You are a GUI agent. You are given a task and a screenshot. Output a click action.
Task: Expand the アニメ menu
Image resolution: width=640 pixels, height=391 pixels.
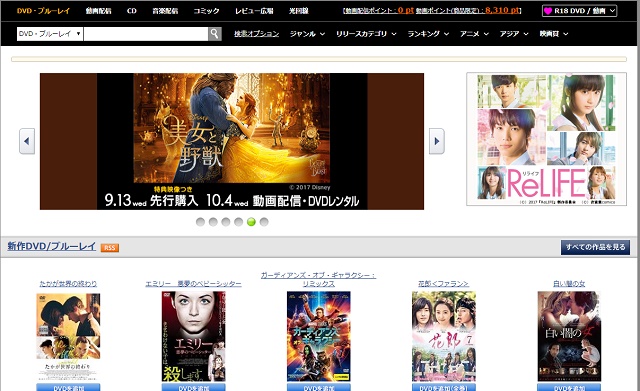point(474,34)
